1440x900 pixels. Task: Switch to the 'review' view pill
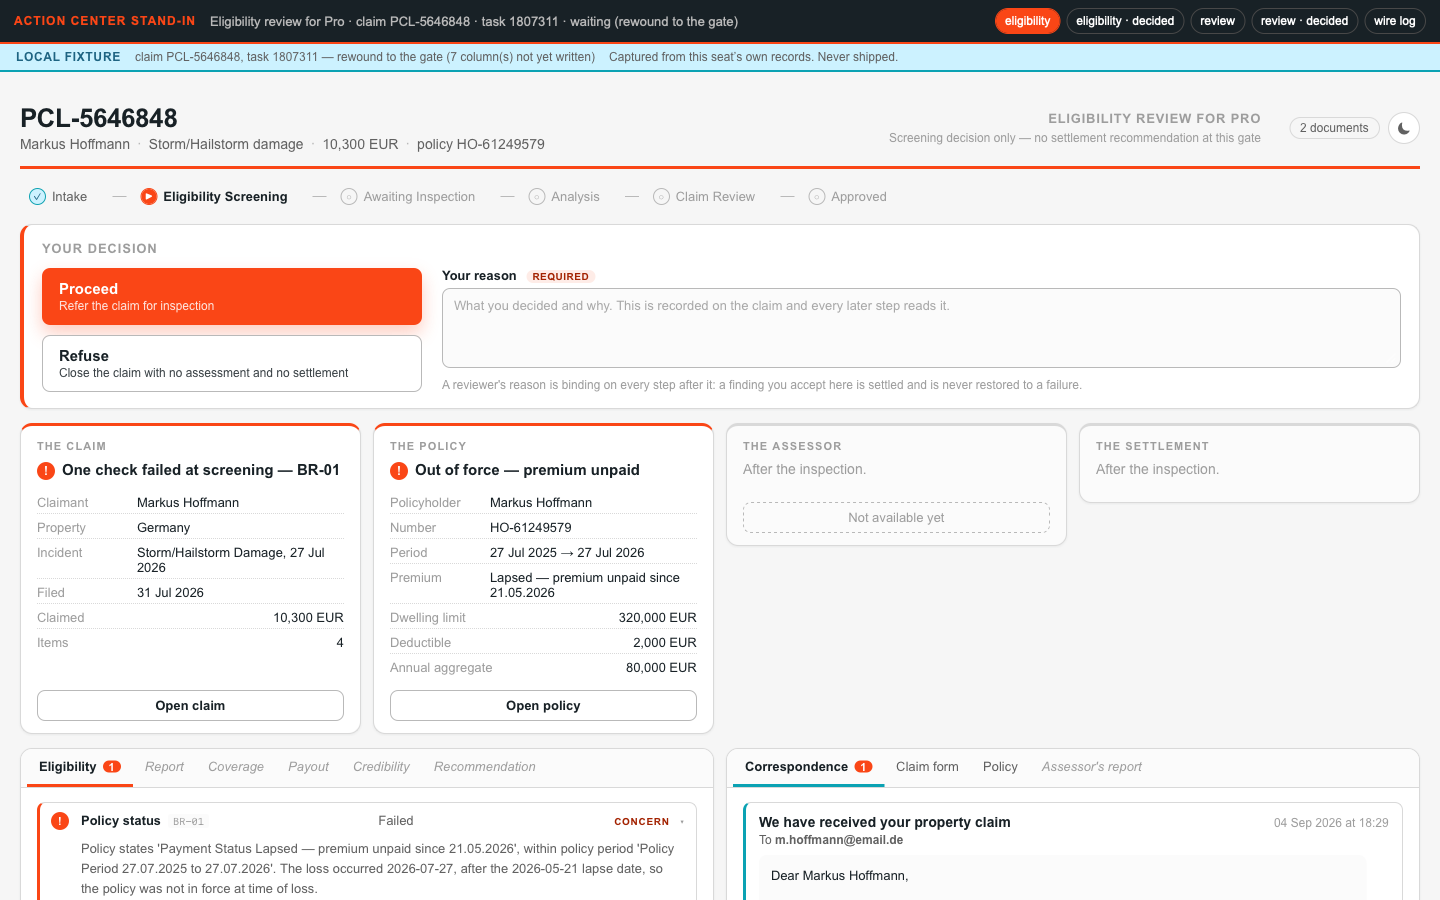(x=1217, y=21)
